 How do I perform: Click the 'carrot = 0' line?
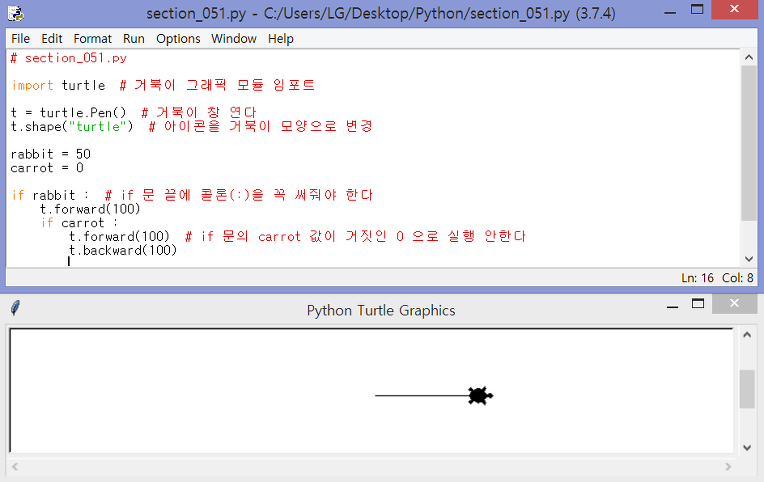(47, 168)
